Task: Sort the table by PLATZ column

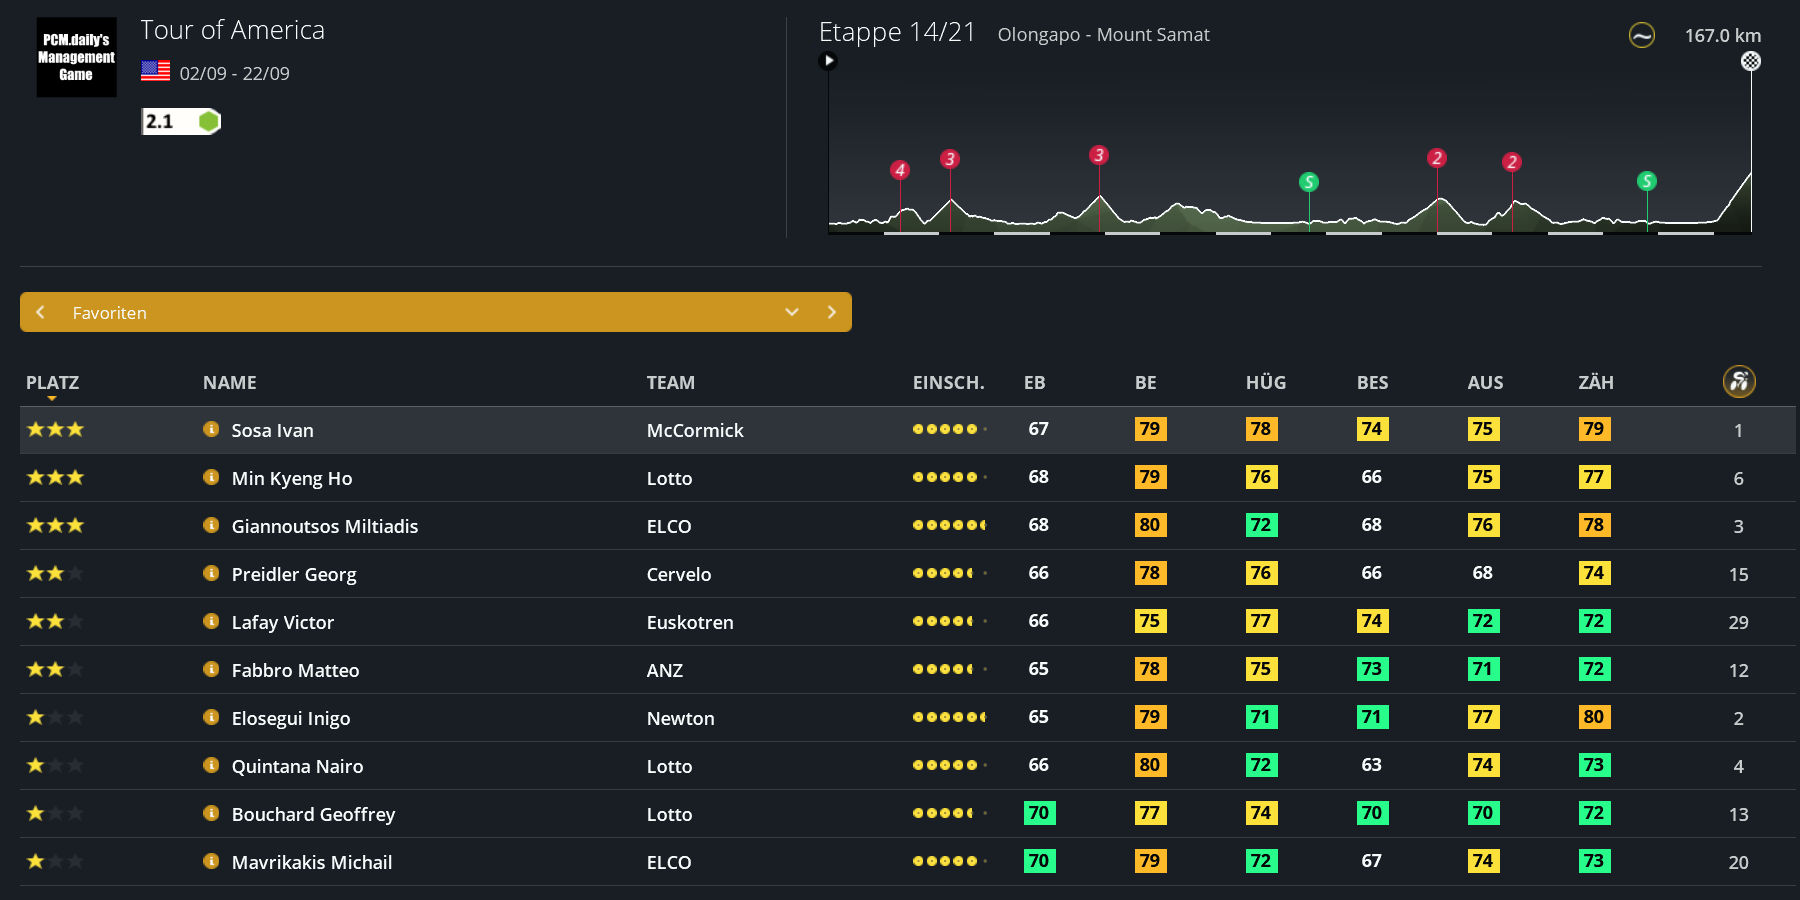Action: pos(52,382)
